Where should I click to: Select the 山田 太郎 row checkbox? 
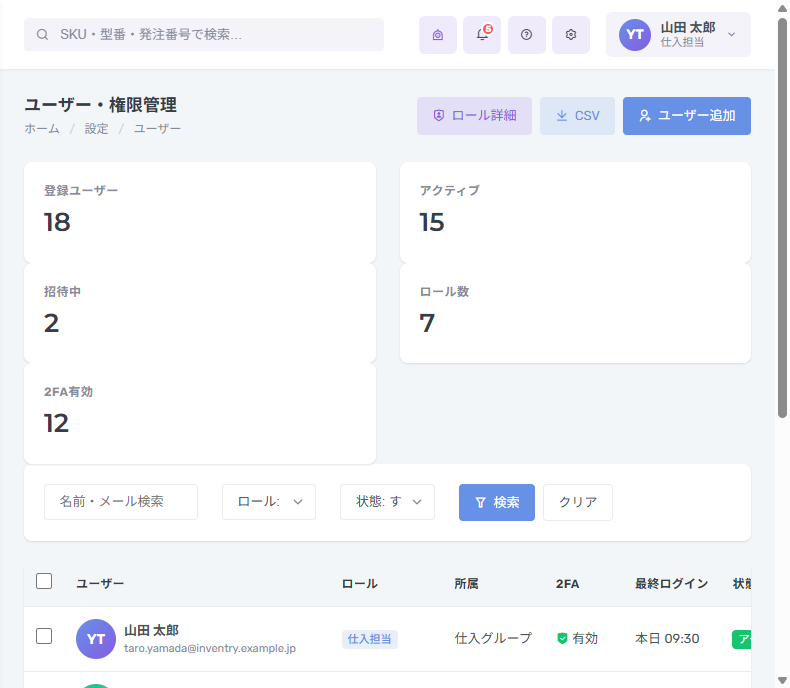coord(44,636)
